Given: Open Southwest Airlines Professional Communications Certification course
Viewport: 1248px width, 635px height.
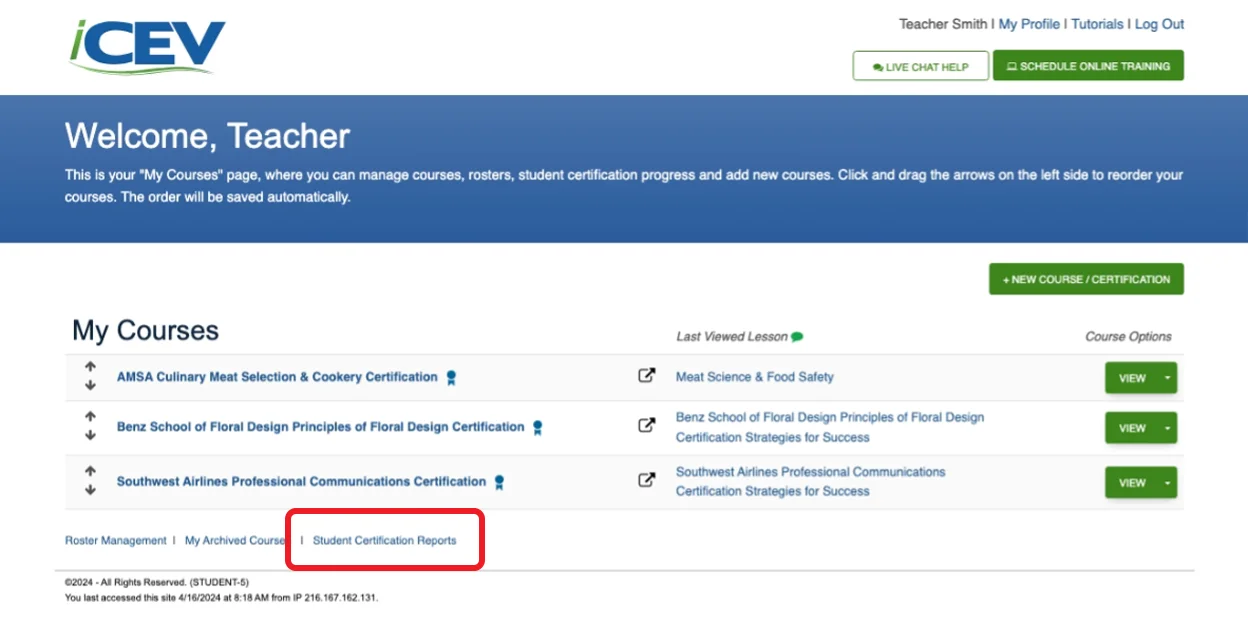Looking at the screenshot, I should click(301, 481).
